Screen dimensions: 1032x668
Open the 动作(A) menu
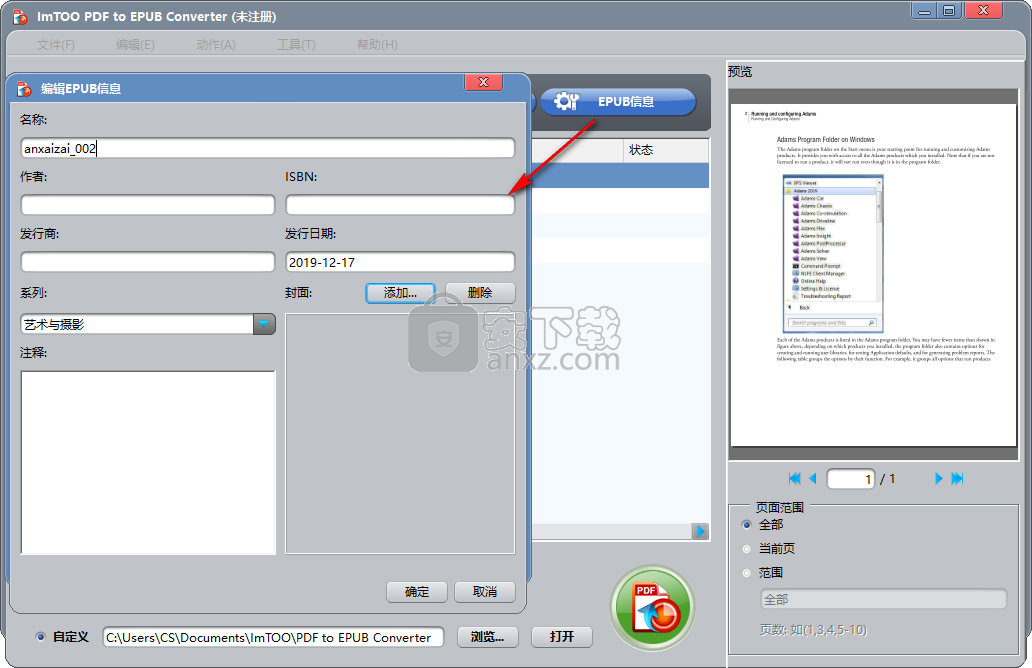pyautogui.click(x=215, y=45)
